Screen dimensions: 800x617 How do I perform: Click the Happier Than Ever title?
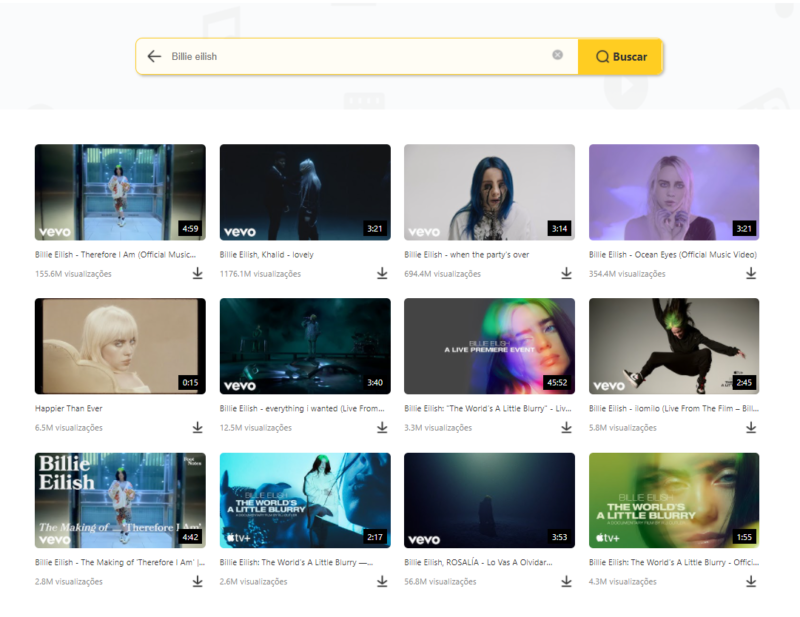68,408
